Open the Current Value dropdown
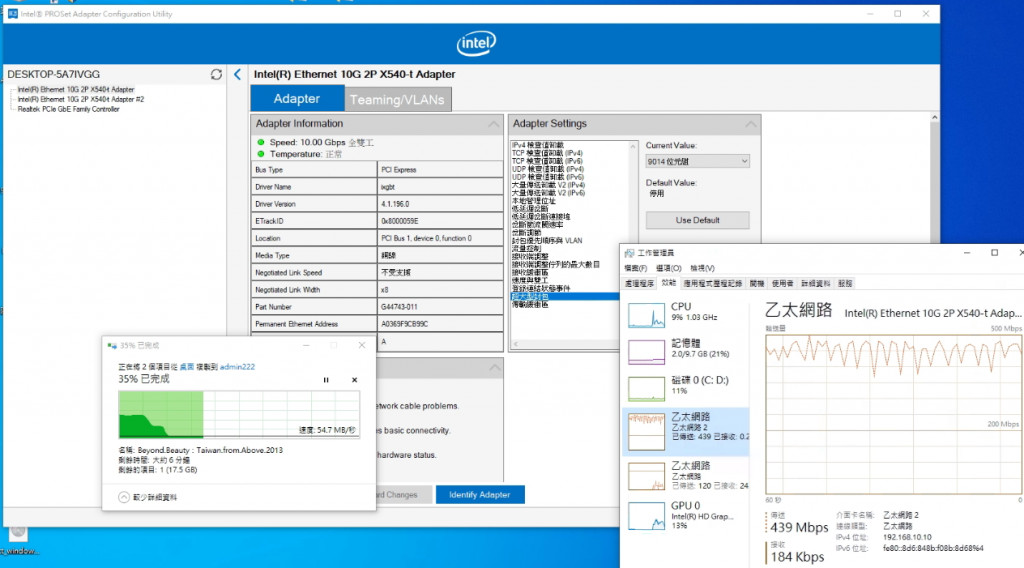The width and height of the screenshot is (1024, 568). (x=697, y=161)
